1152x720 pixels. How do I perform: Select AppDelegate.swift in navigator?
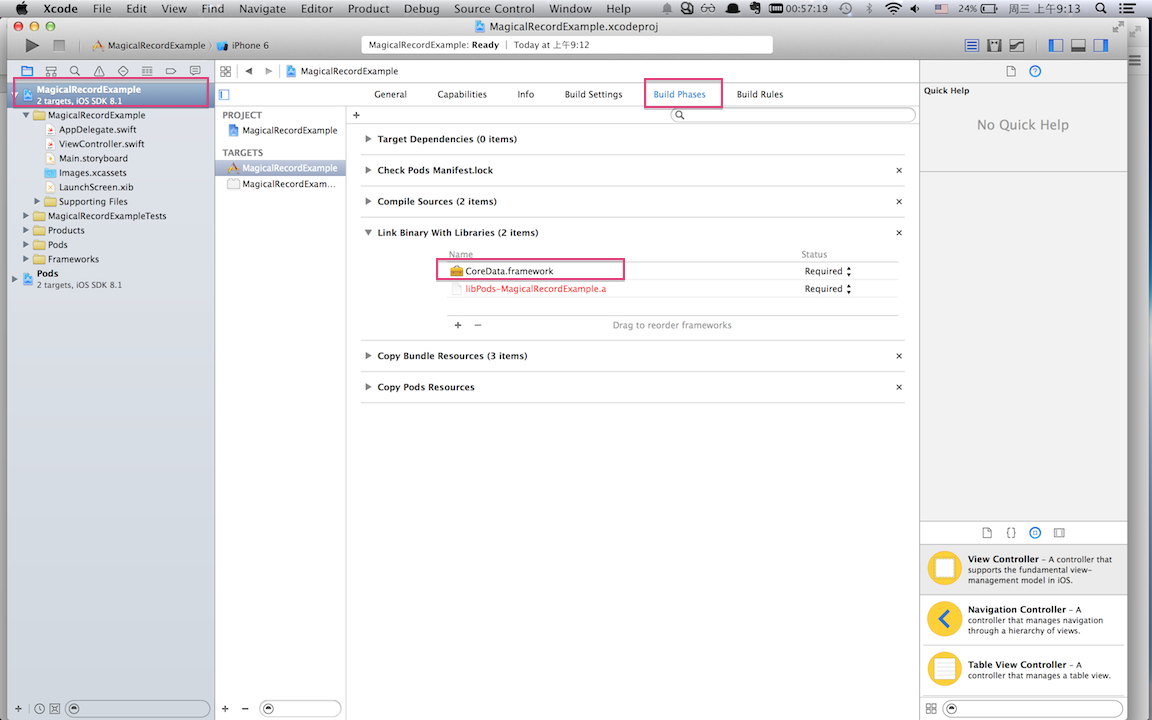98,129
